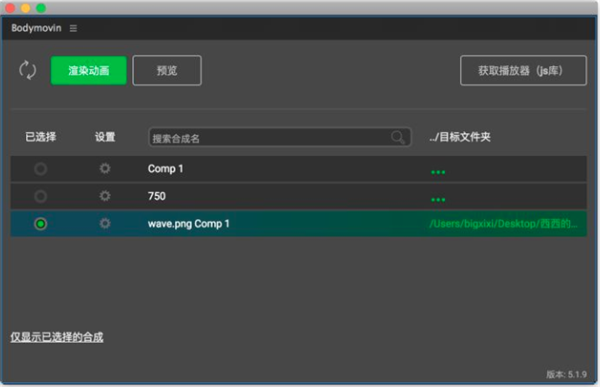Click the green 渲染动画 render button
The image size is (600, 387).
[88, 70]
